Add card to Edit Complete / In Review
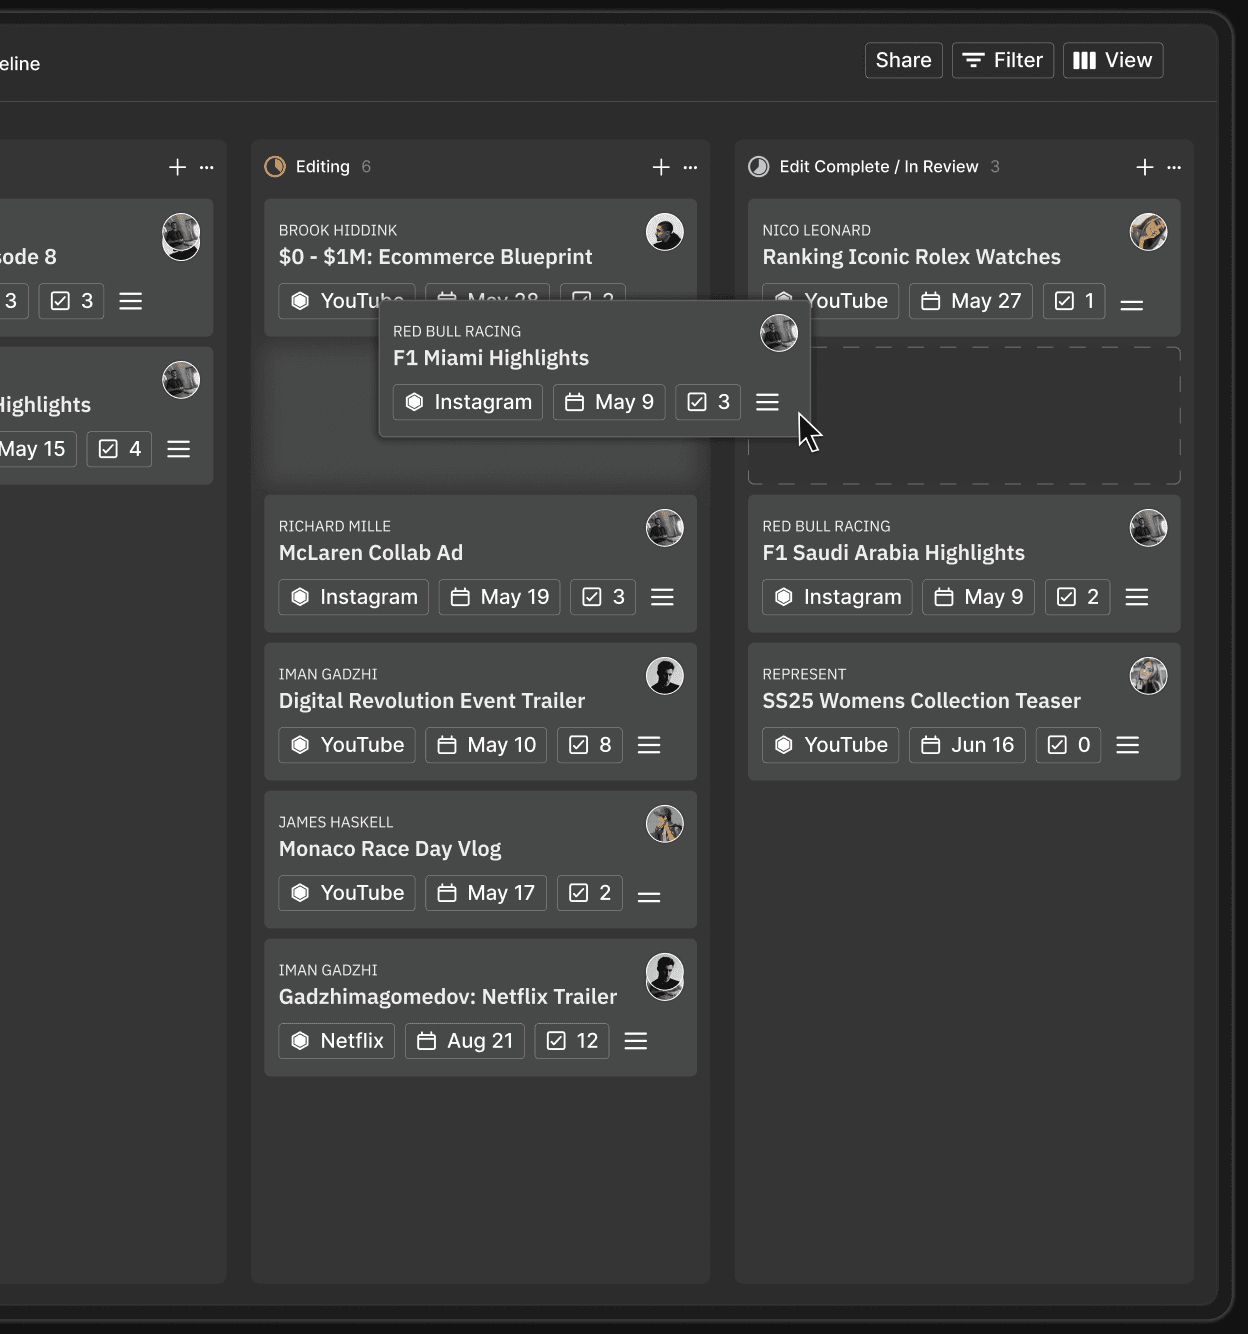The height and width of the screenshot is (1334, 1248). click(1145, 167)
